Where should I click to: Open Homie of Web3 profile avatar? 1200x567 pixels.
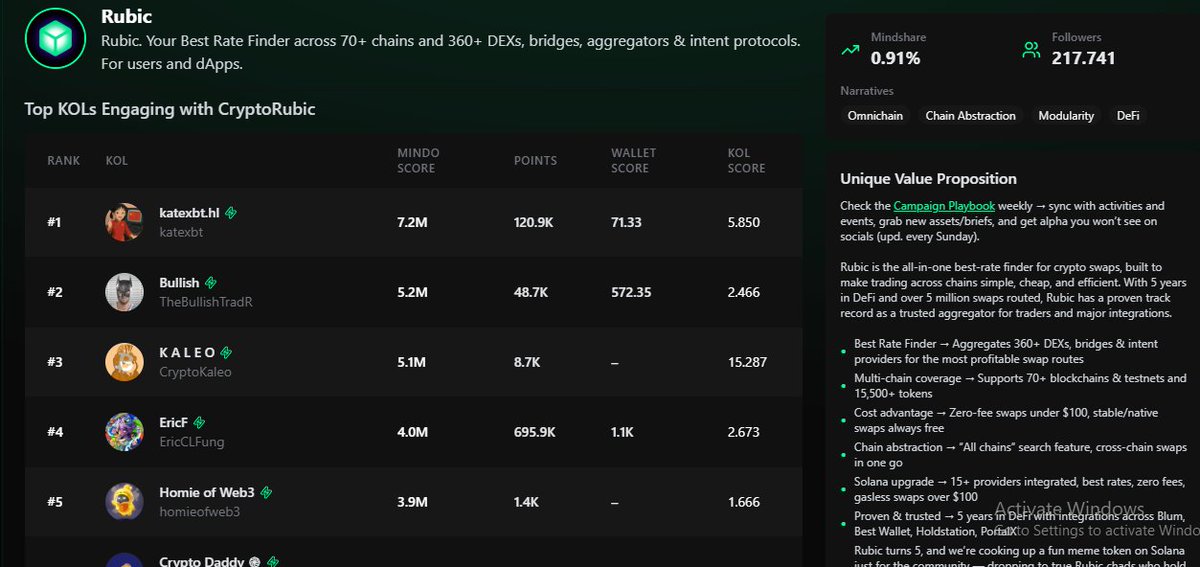[124, 502]
